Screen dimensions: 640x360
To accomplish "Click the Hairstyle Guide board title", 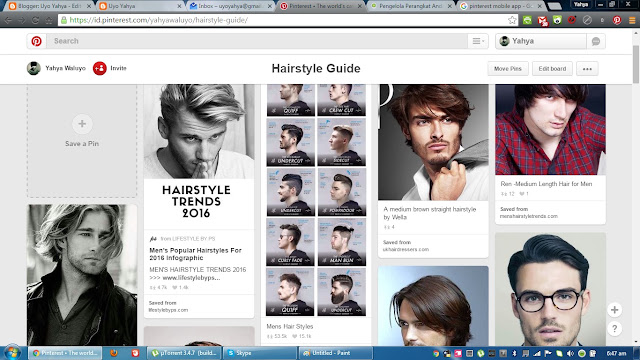I will tap(316, 68).
